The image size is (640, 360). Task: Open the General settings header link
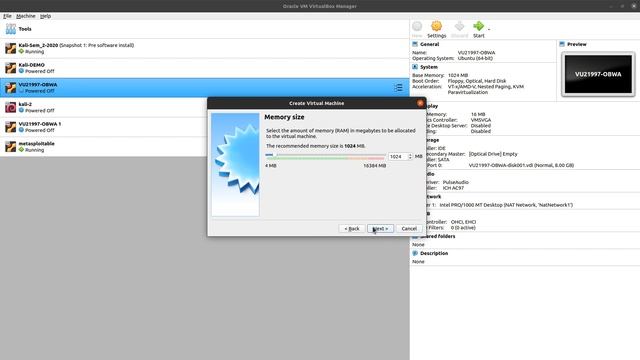429,44
